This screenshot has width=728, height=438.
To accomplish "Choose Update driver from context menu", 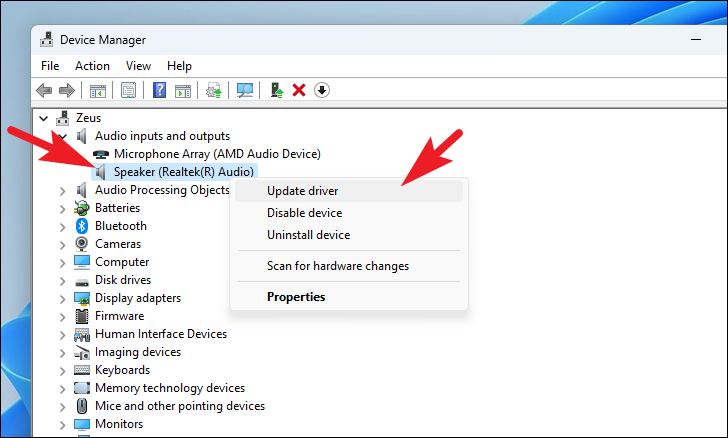I will (302, 190).
